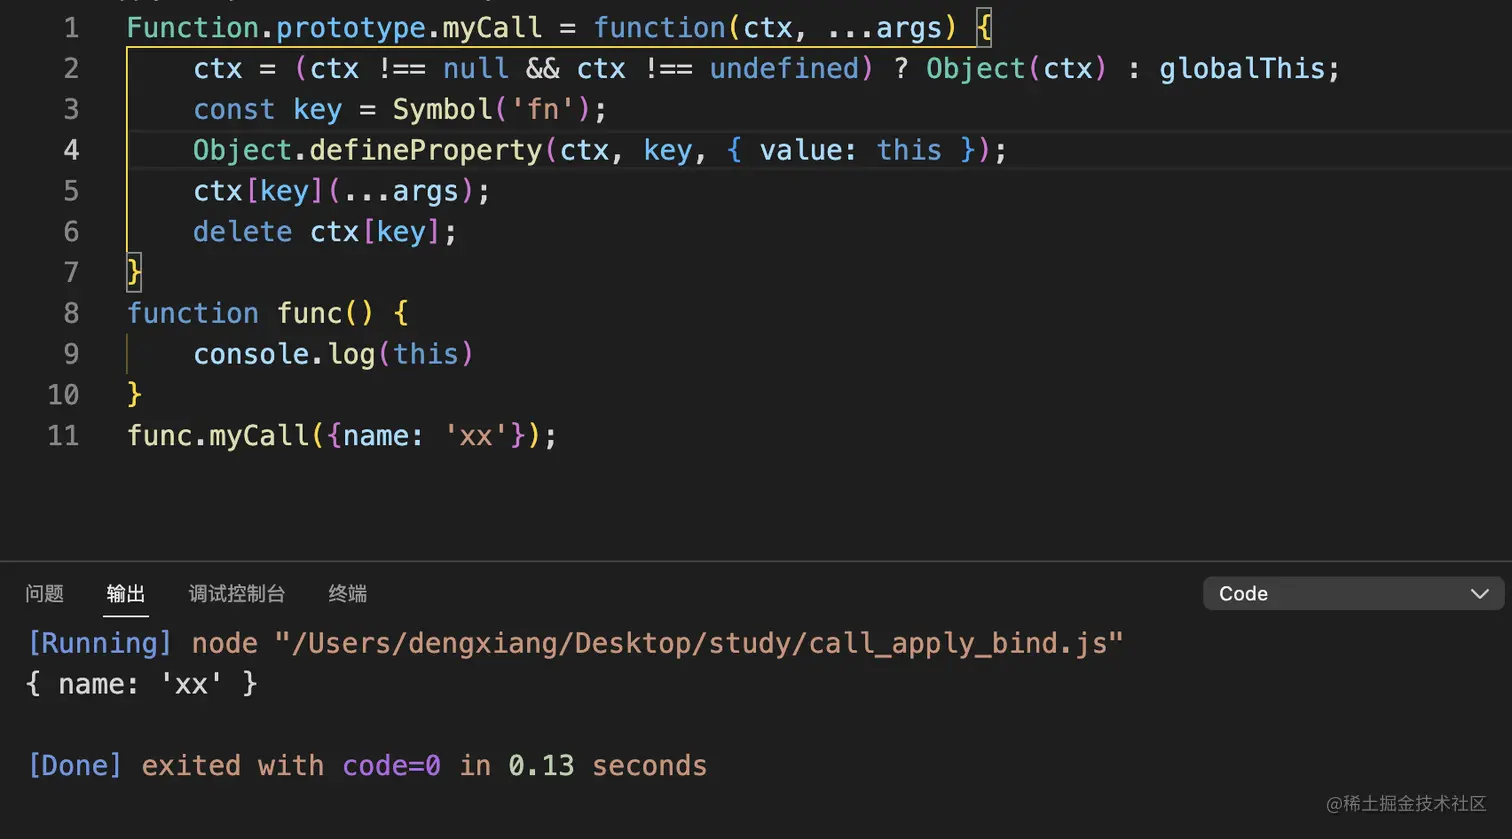Select the highlighted line number 4
1512x839 pixels.
pyautogui.click(x=71, y=150)
